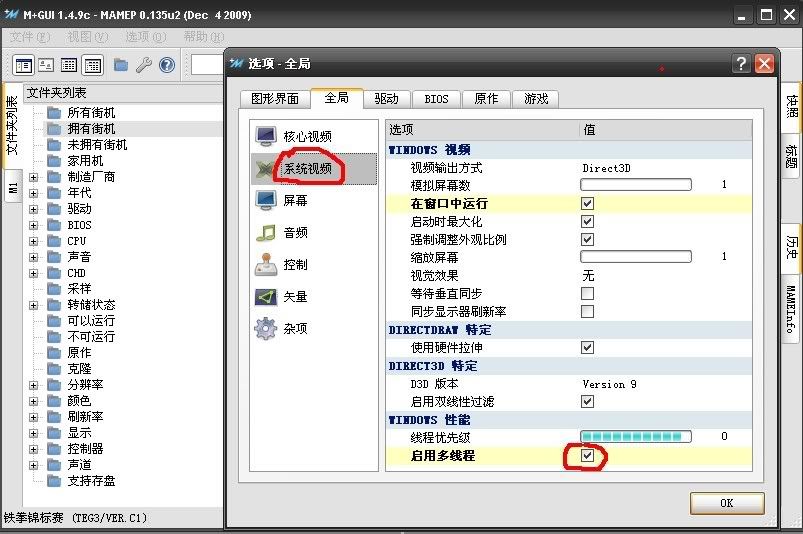Switch to the 驱动 tab

387,99
